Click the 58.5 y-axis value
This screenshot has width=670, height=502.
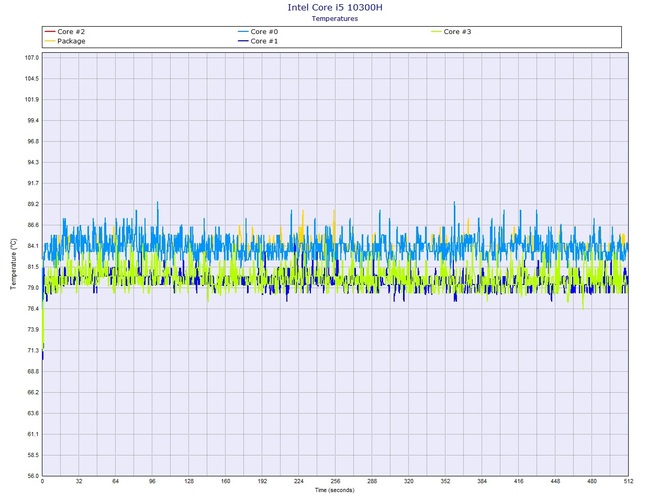(33, 455)
